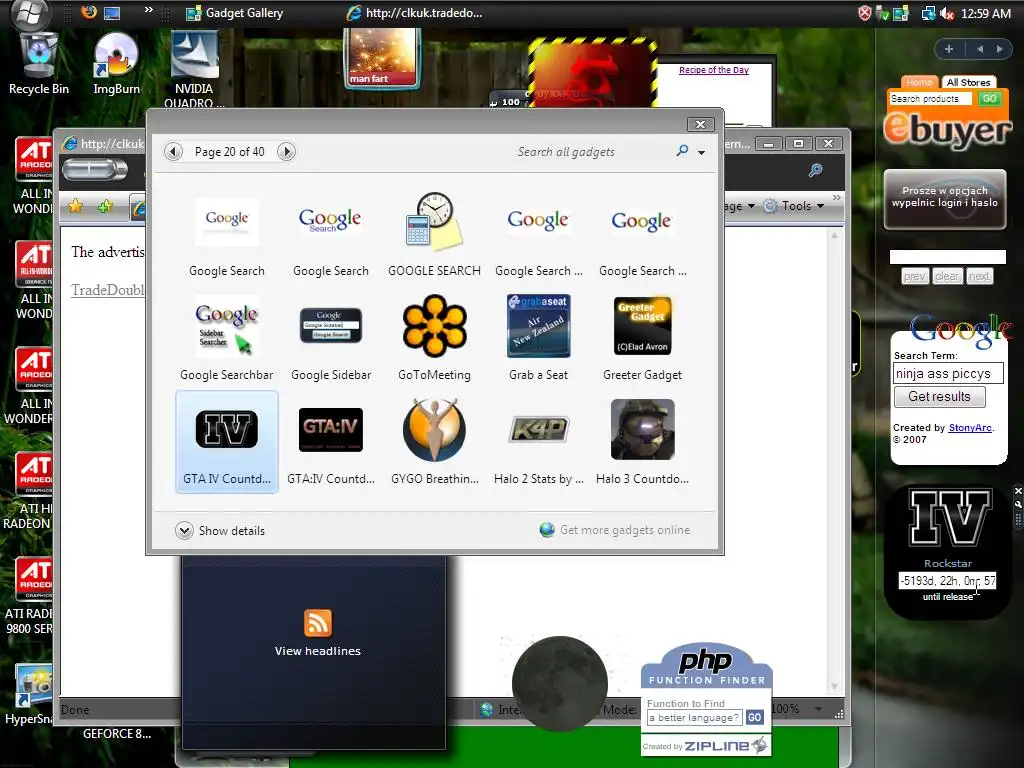Click the add gadgets plus button on sidebar

949,49
